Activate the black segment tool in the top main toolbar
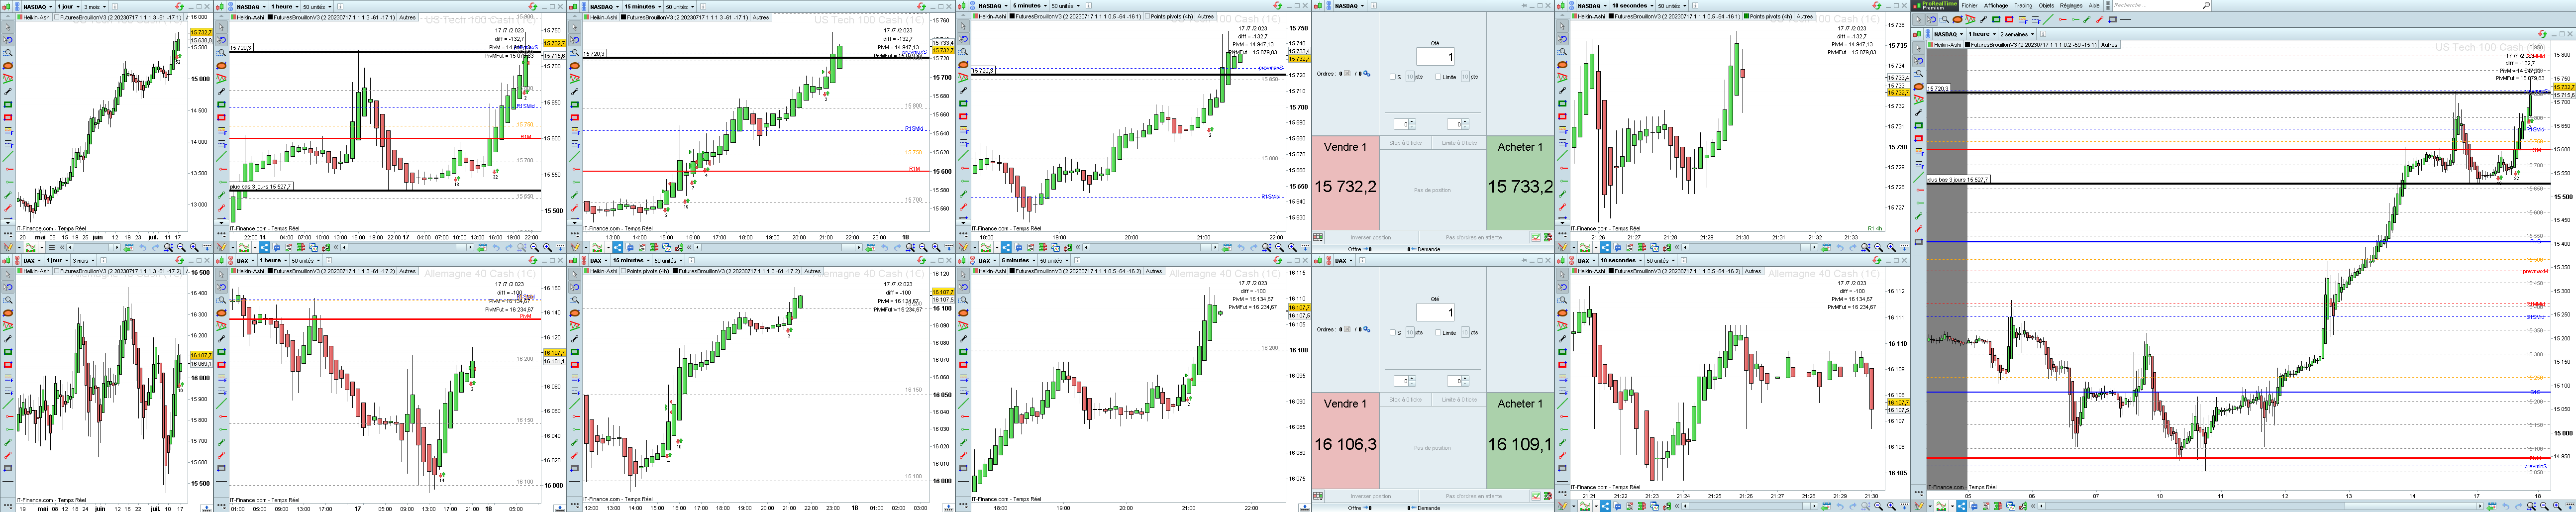This screenshot has height=512, width=2576. (x=1984, y=19)
